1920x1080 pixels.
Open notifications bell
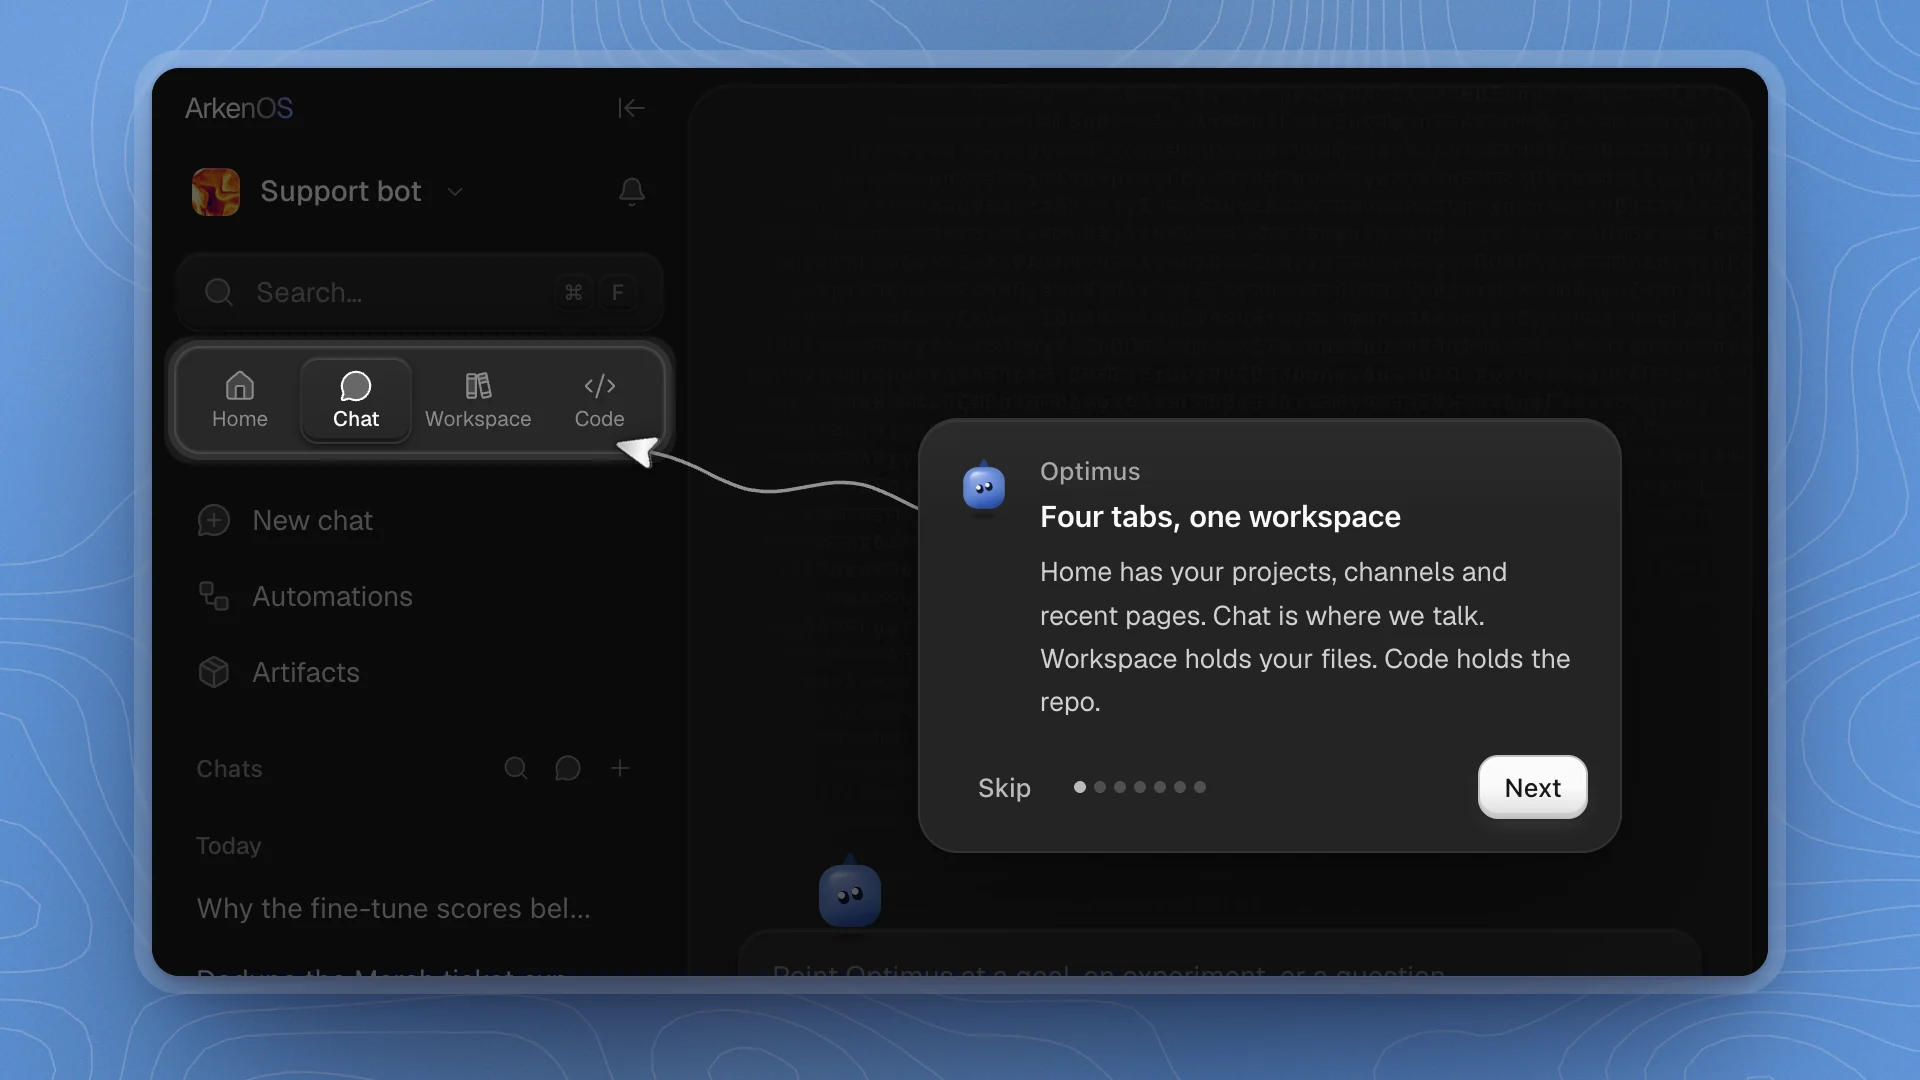point(631,191)
